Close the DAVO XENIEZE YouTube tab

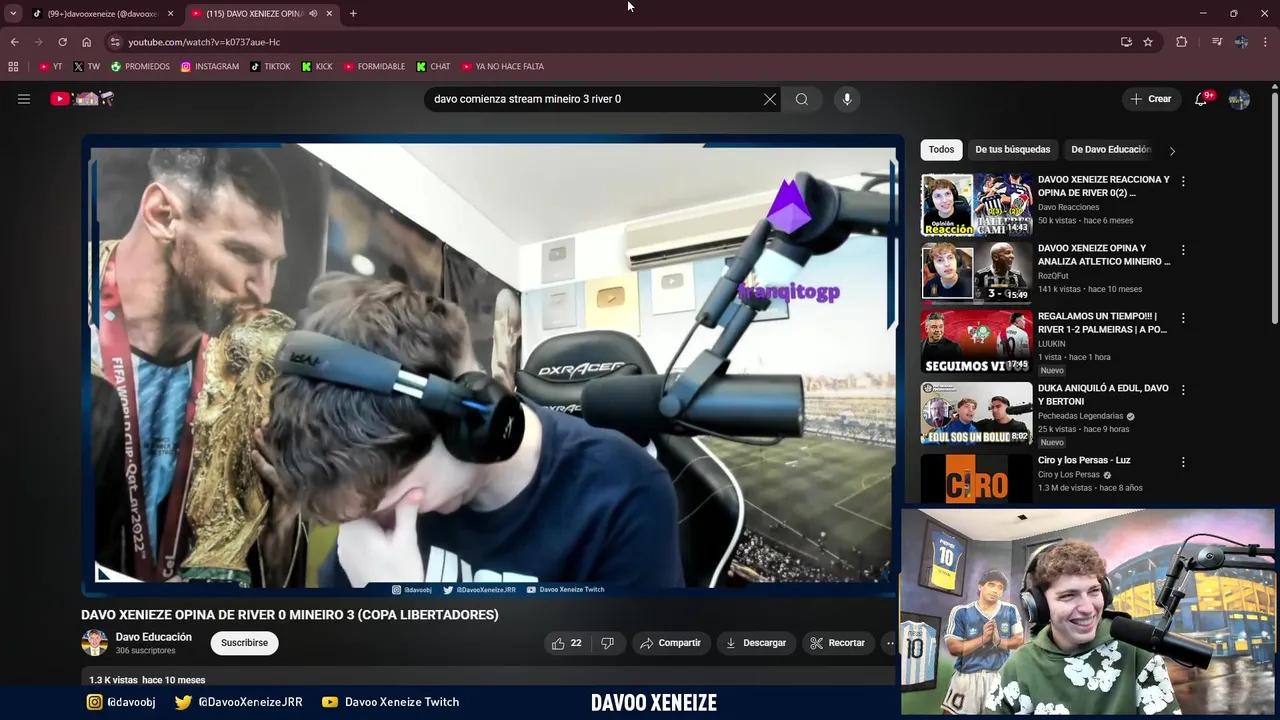tap(329, 13)
